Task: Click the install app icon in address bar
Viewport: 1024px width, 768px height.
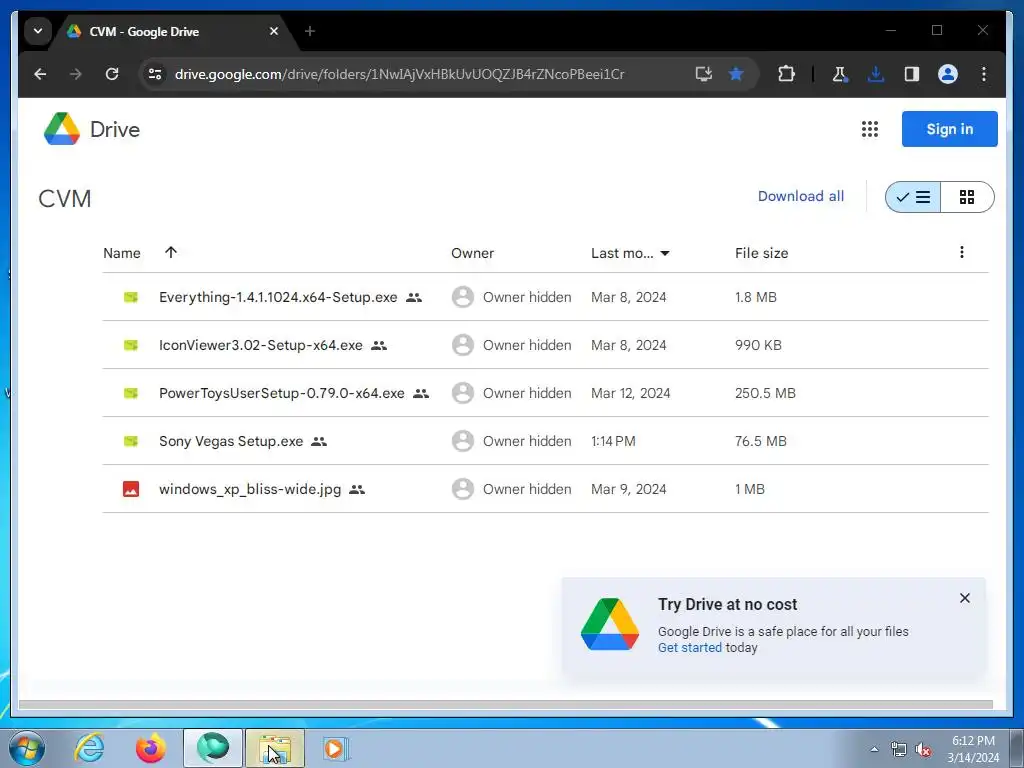Action: pos(703,74)
